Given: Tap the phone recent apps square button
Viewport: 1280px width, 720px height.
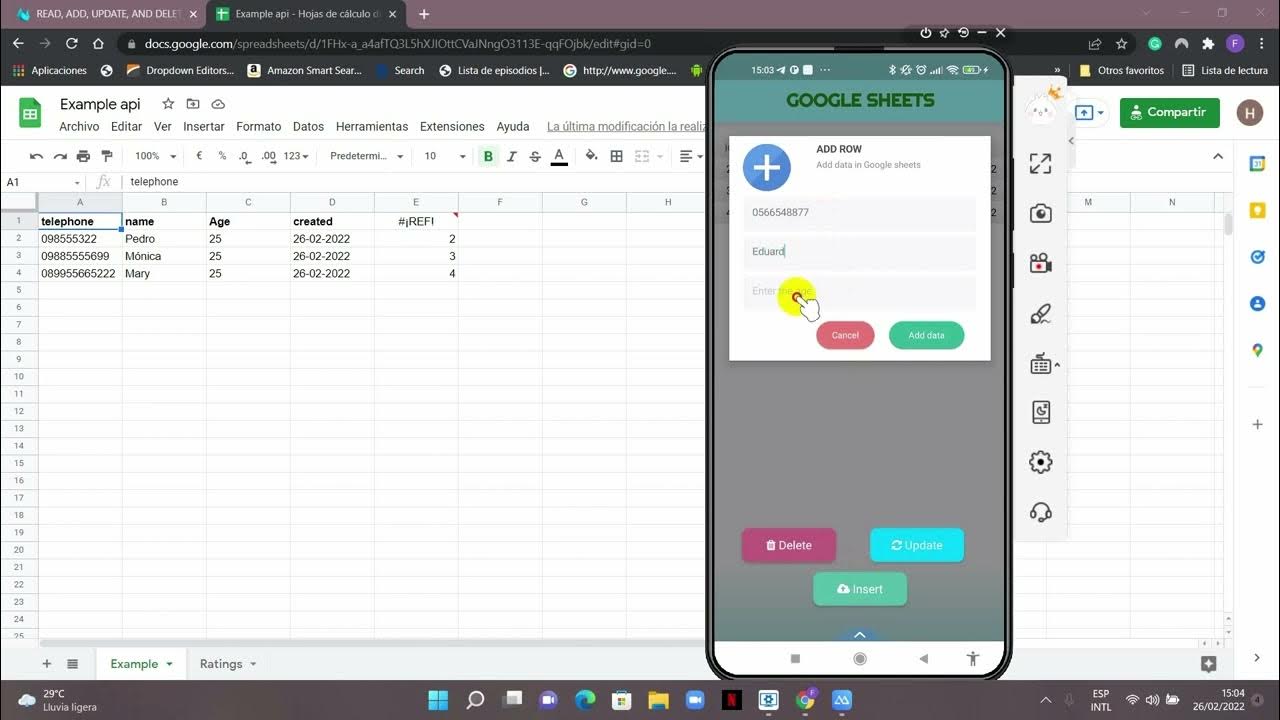Looking at the screenshot, I should coord(796,658).
